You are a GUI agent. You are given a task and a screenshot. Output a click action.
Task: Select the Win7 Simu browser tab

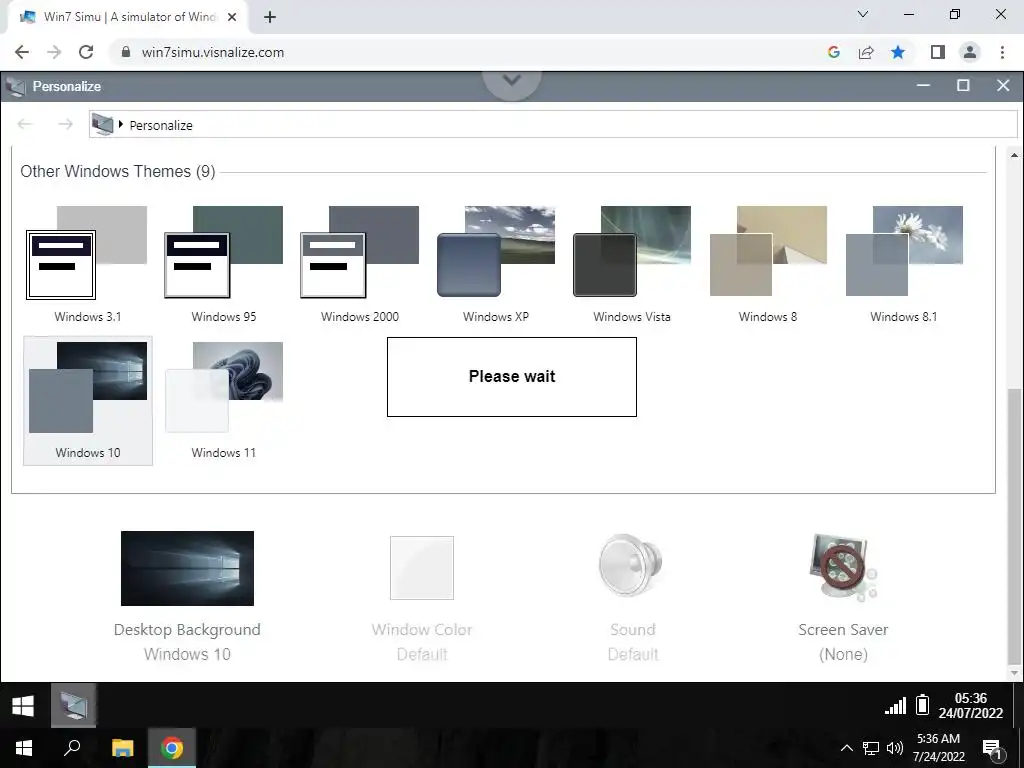tap(127, 18)
